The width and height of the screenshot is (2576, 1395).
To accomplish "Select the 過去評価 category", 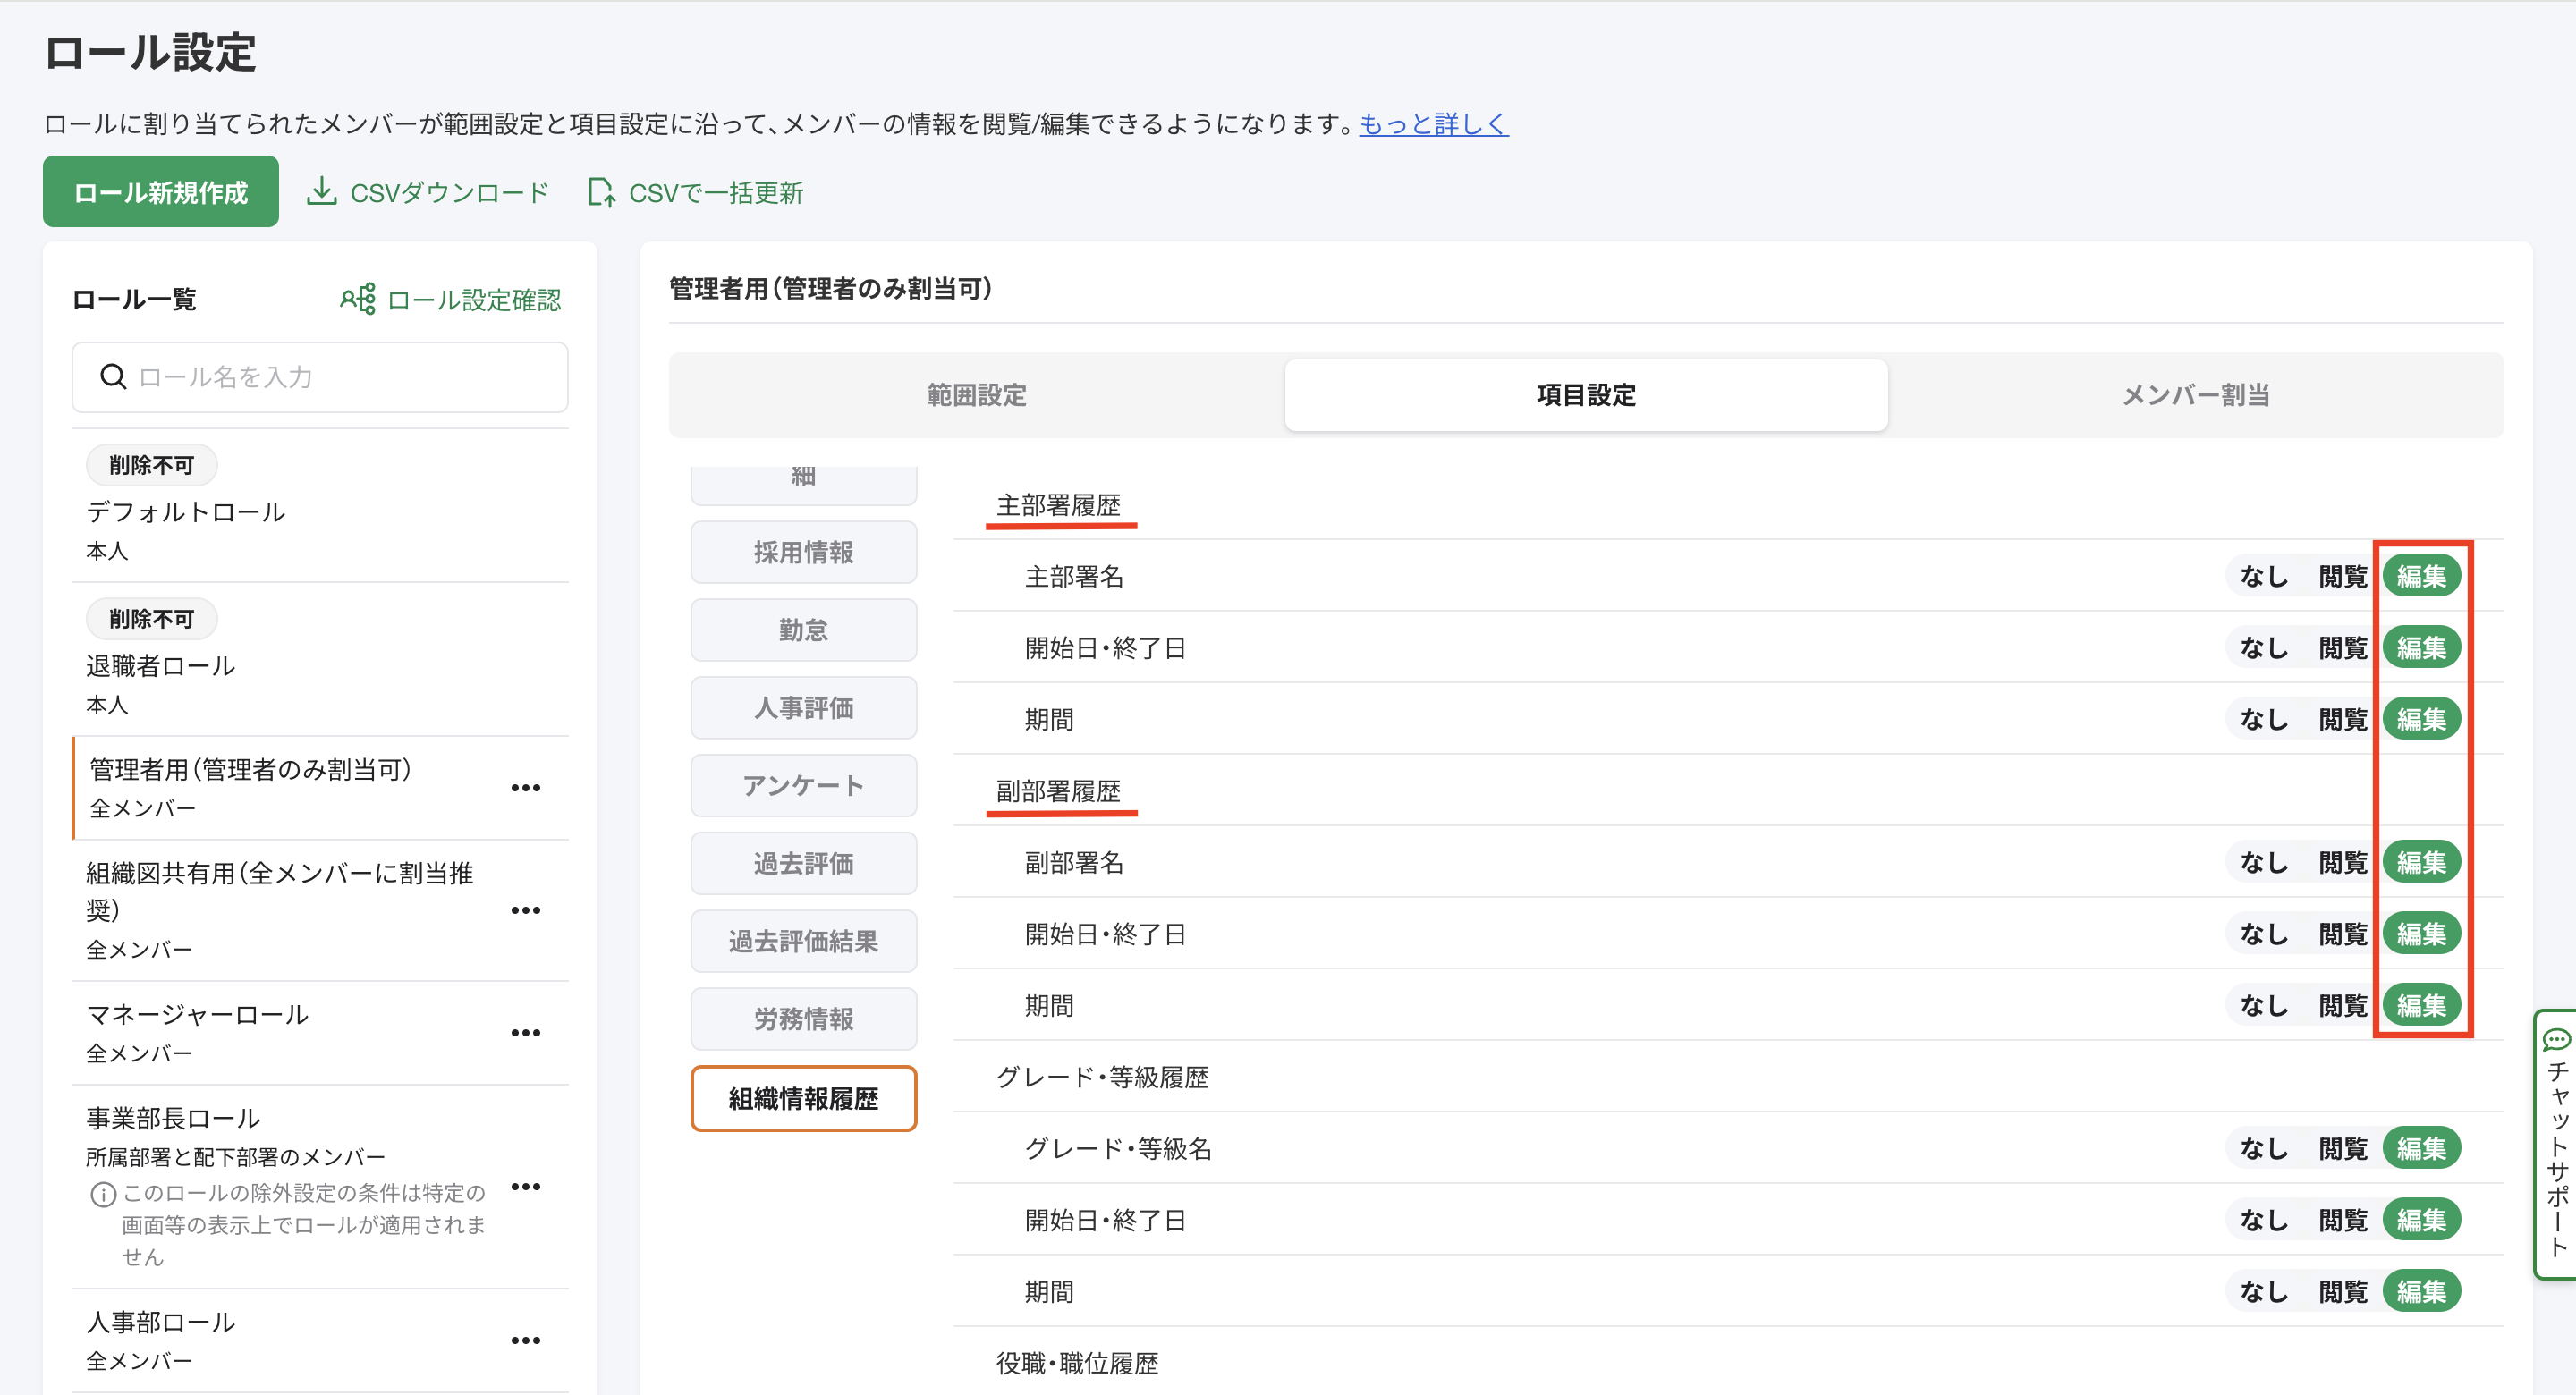I will pyautogui.click(x=803, y=863).
